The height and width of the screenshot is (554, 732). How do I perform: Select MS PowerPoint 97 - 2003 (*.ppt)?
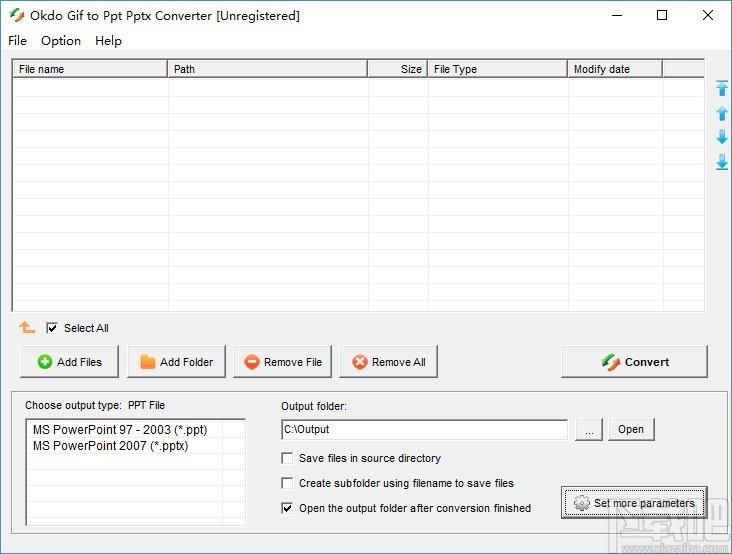120,429
